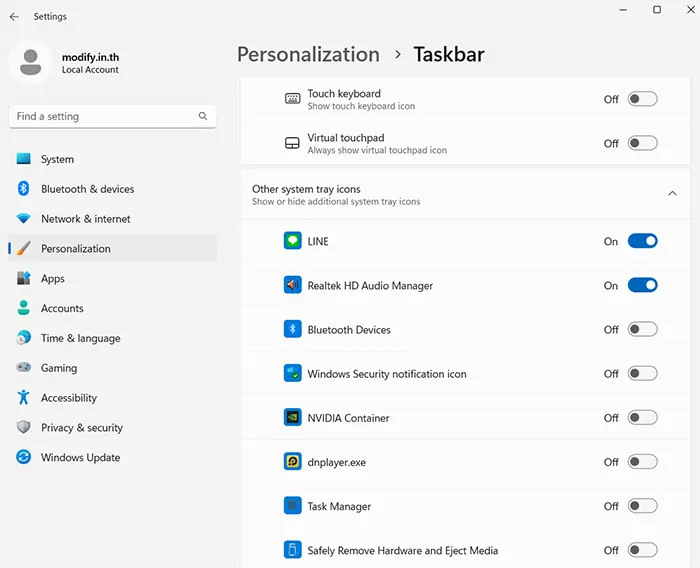Click the Gaming controller icon
The image size is (700, 568).
[23, 367]
